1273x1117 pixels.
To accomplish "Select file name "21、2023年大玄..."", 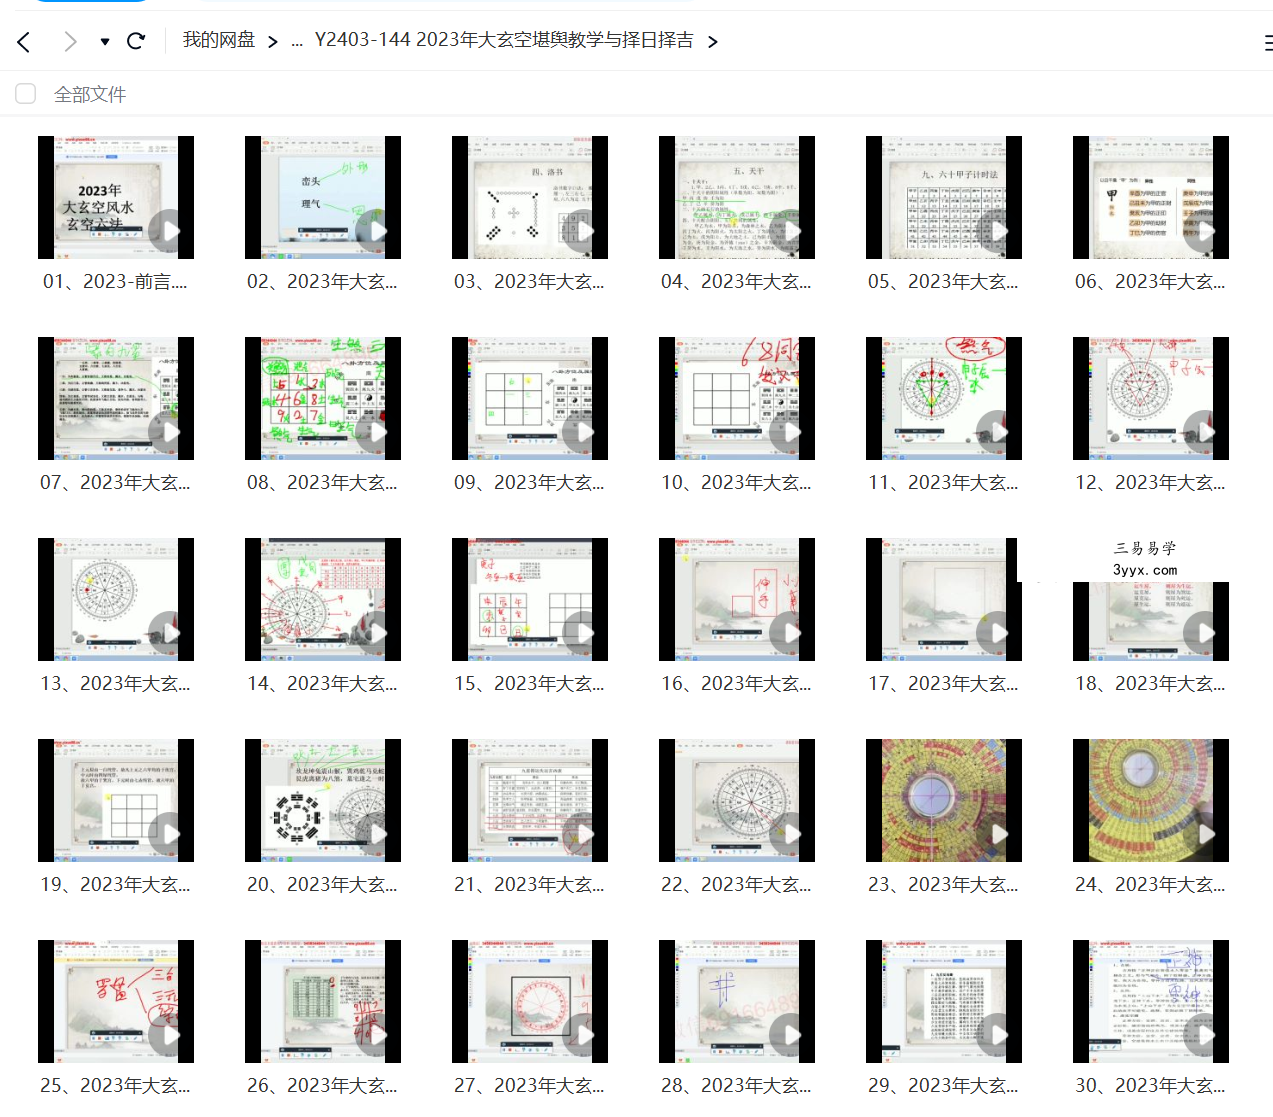I will pyautogui.click(x=529, y=885).
